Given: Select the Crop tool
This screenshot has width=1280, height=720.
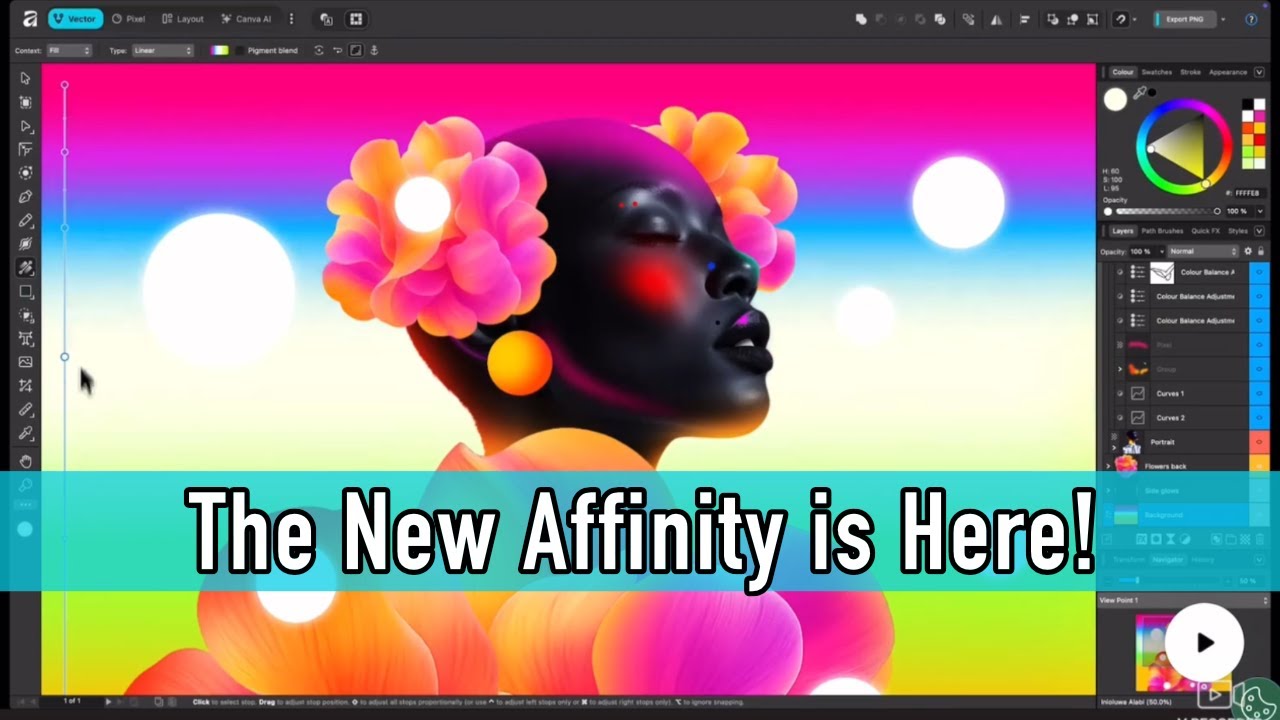Looking at the screenshot, I should pyautogui.click(x=26, y=386).
